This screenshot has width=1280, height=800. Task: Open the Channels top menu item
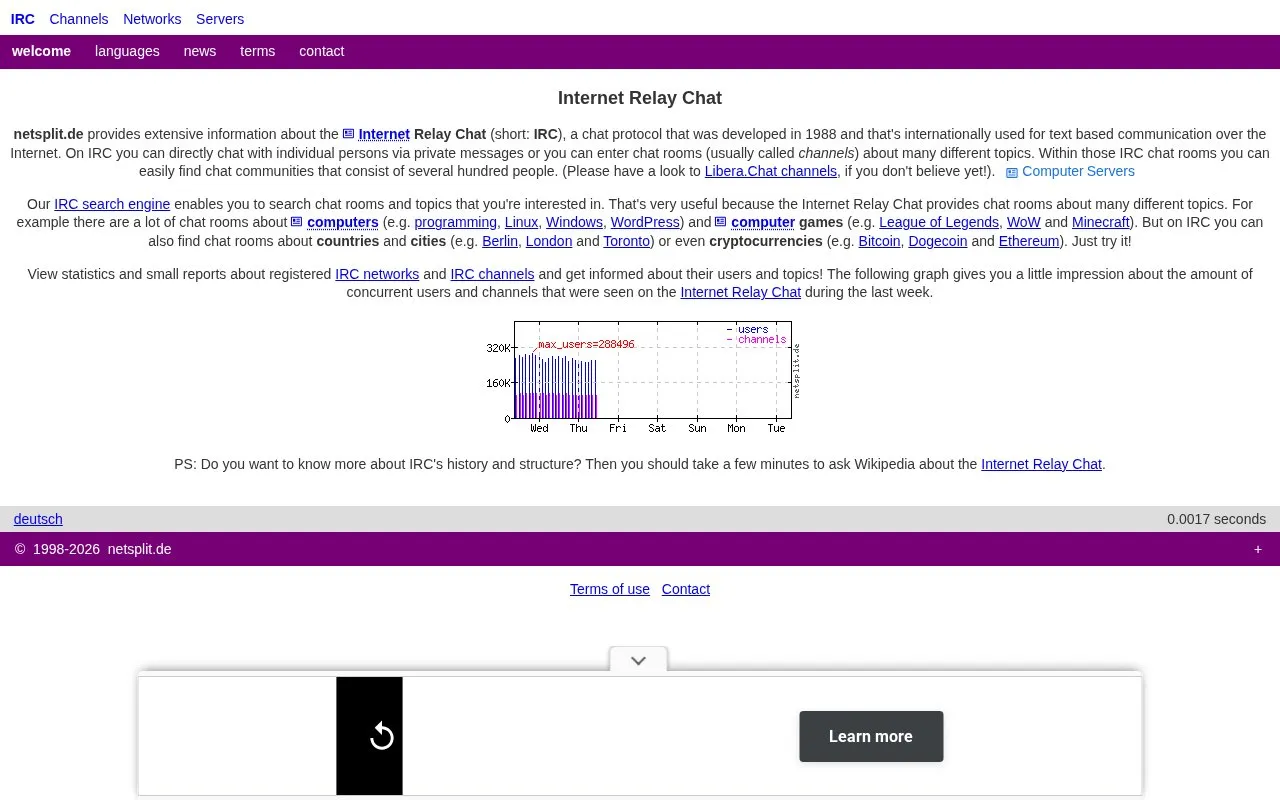(x=79, y=19)
